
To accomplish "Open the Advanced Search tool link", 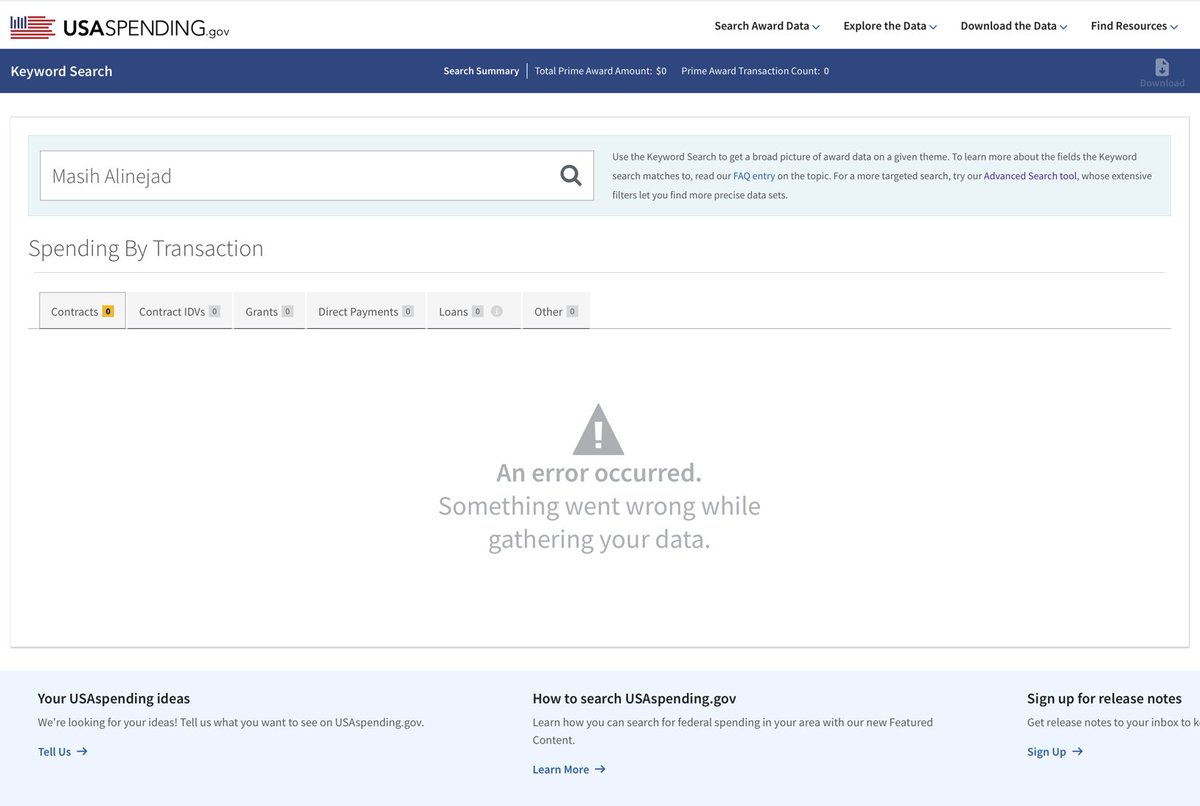I will pyautogui.click(x=1030, y=176).
